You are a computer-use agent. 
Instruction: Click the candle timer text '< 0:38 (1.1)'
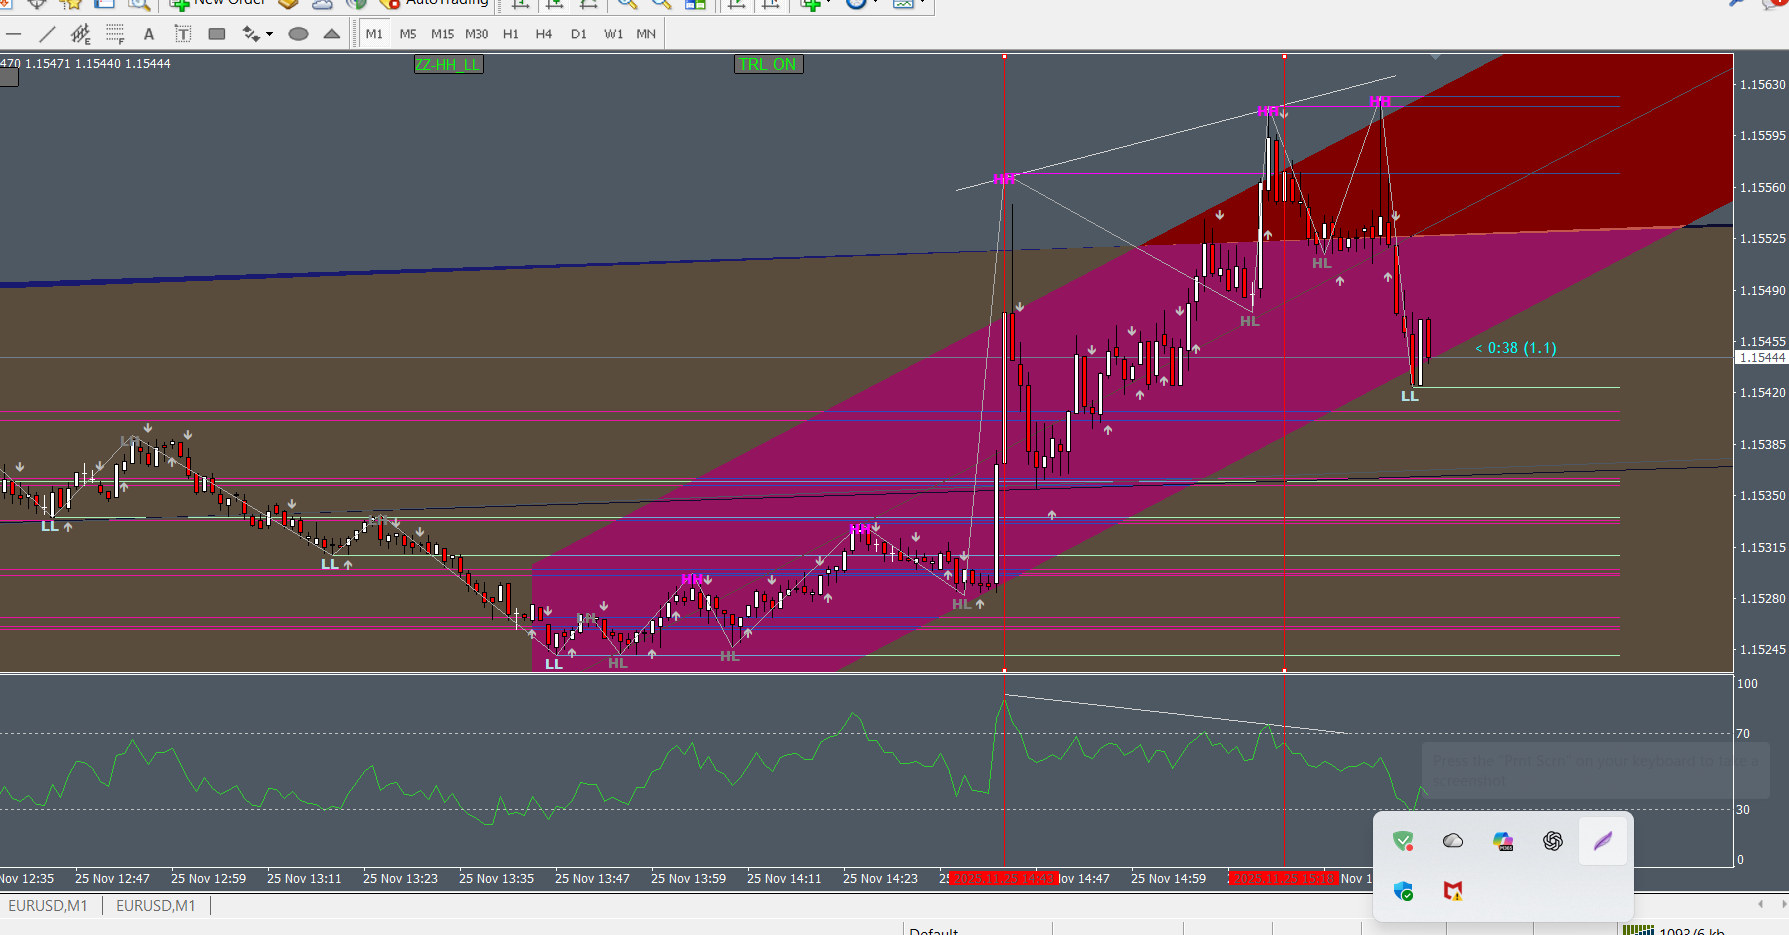pos(1516,348)
